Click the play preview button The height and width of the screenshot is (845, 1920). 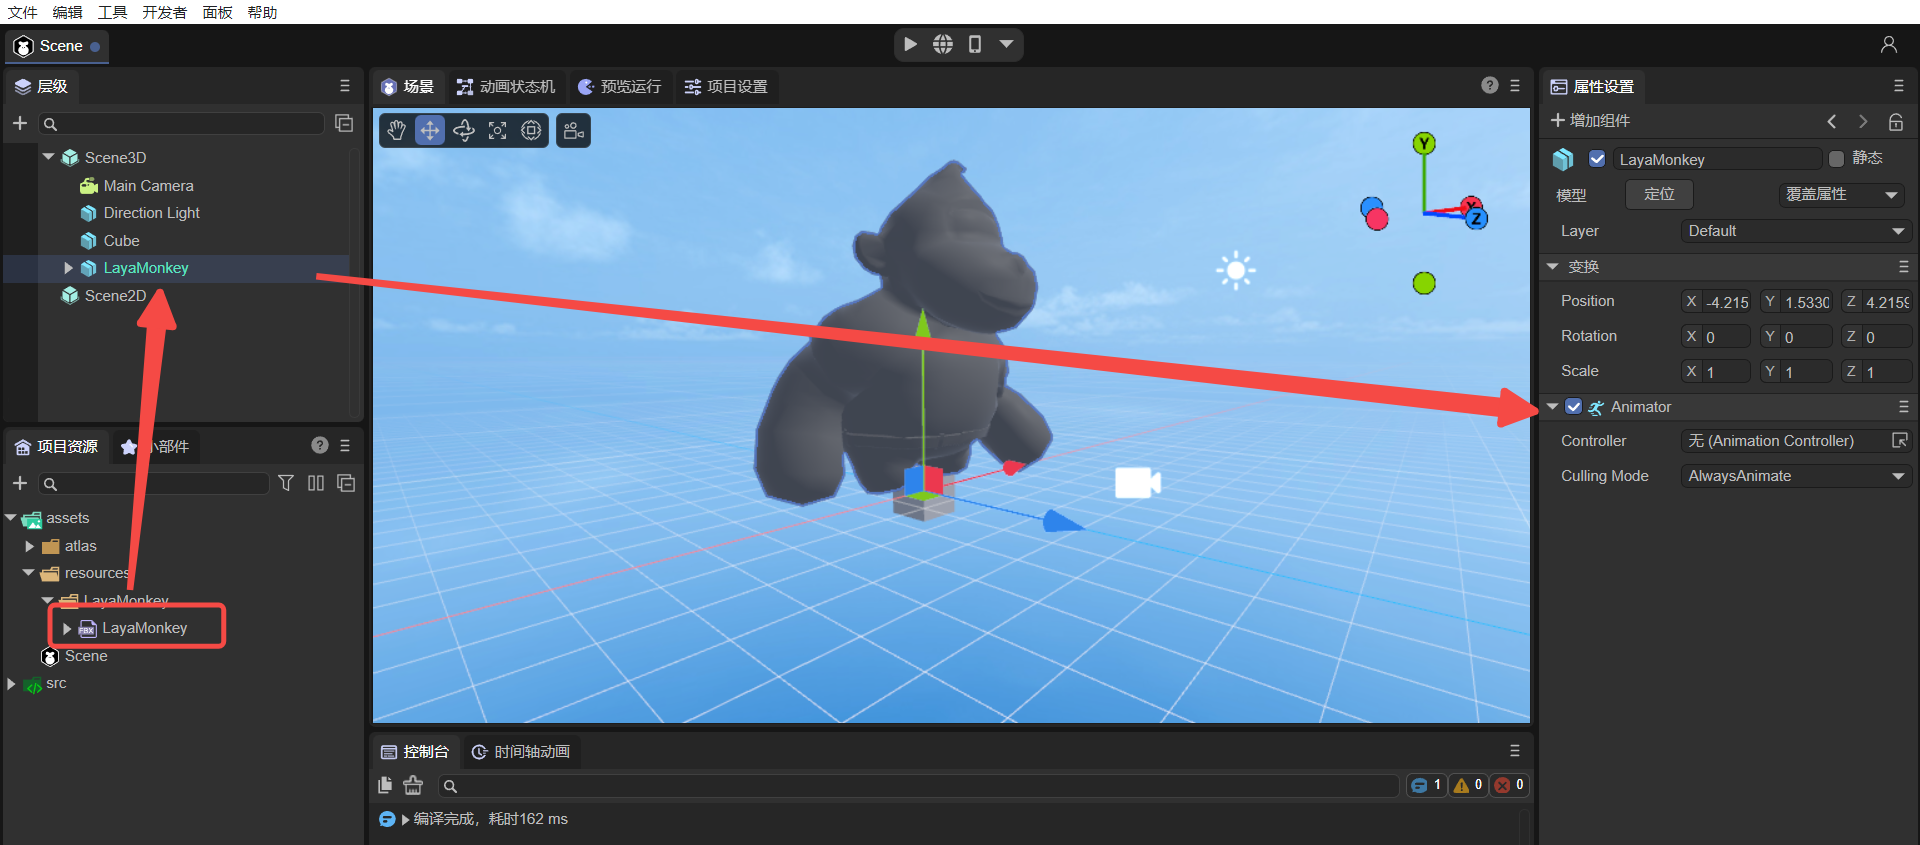[x=910, y=44]
